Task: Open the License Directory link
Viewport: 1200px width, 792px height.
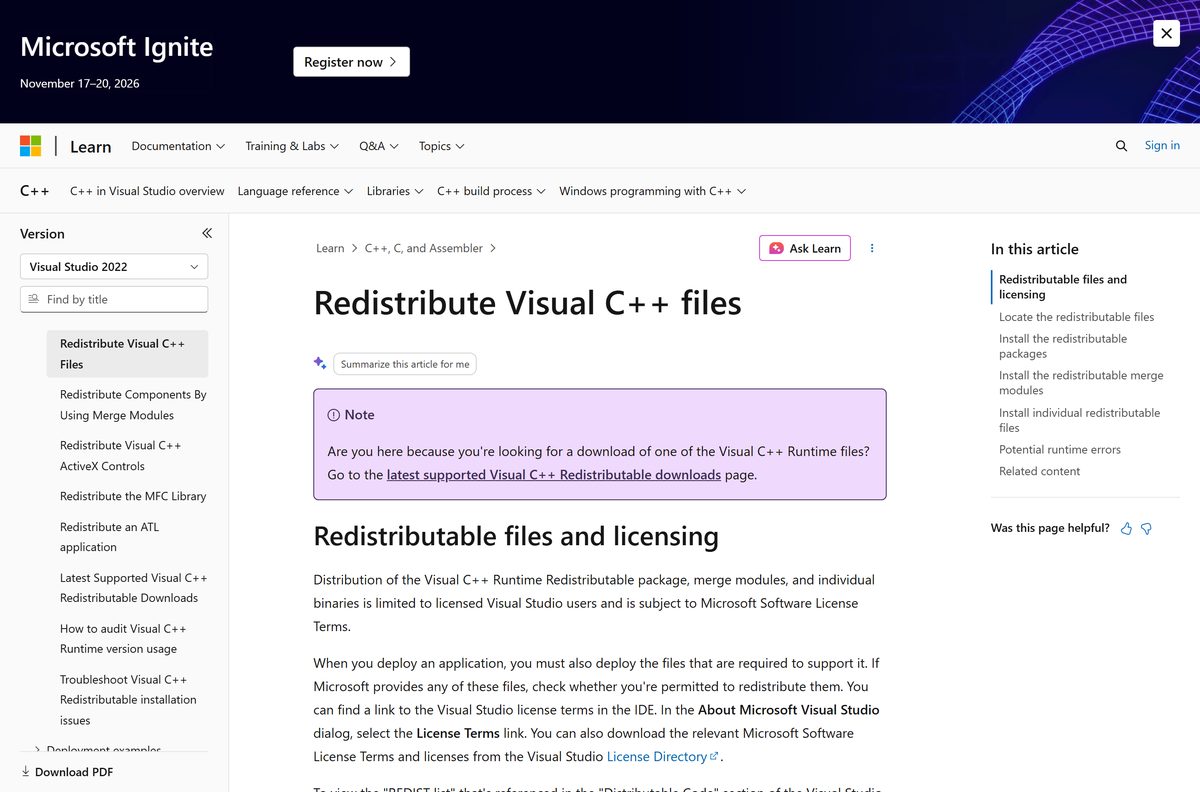Action: pyautogui.click(x=663, y=756)
